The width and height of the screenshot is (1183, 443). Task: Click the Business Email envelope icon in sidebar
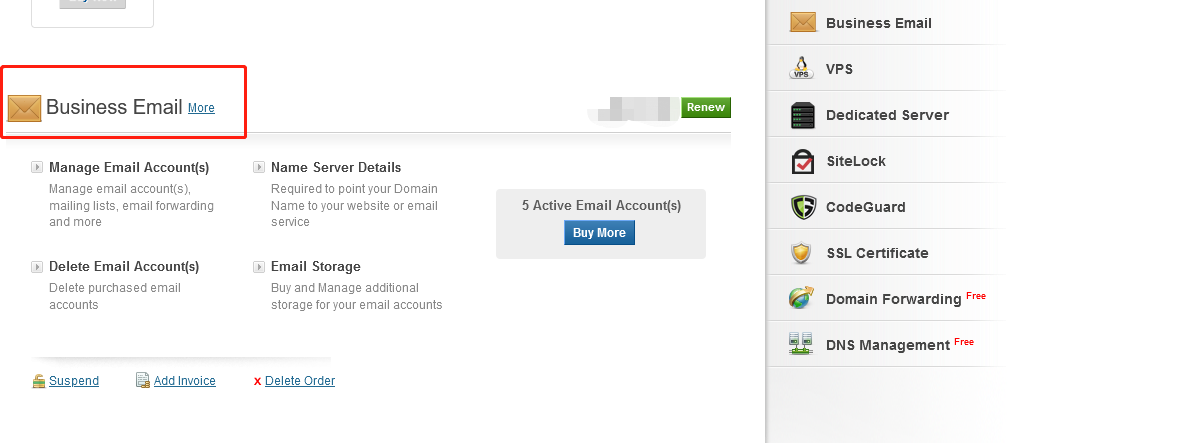coord(803,22)
